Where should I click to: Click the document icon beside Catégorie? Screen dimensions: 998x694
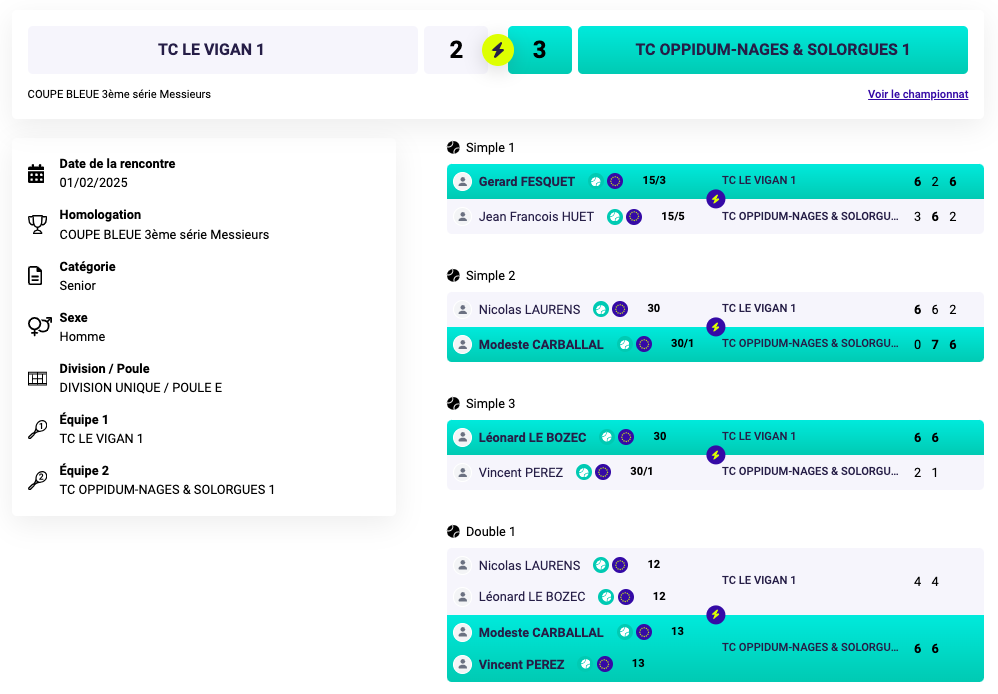(x=37, y=276)
